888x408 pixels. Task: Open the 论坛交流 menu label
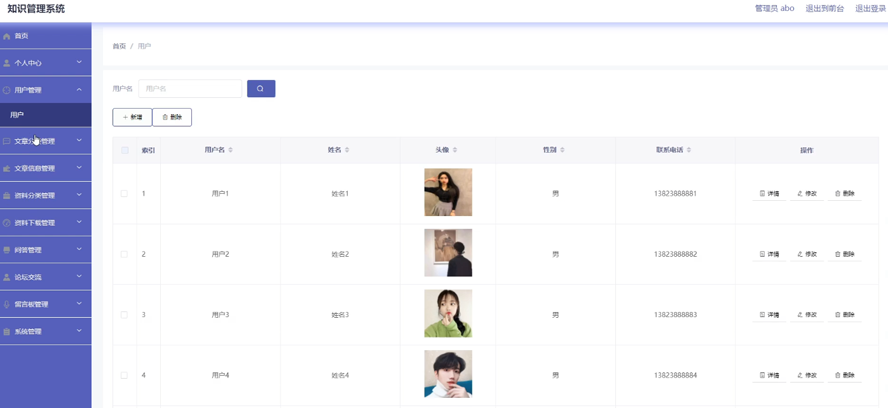click(x=28, y=277)
